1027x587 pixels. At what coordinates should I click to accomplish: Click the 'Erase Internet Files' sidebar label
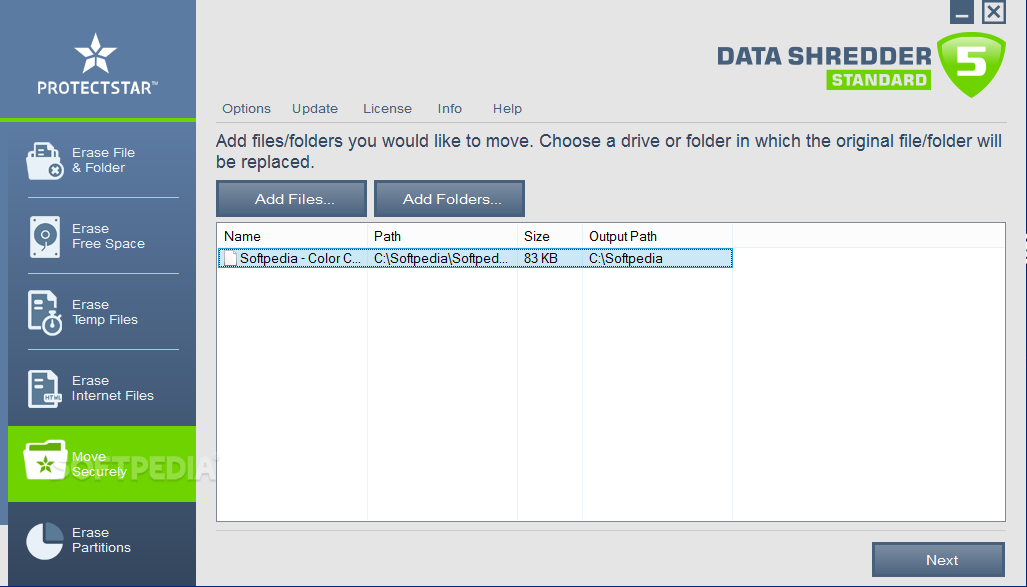[113, 388]
